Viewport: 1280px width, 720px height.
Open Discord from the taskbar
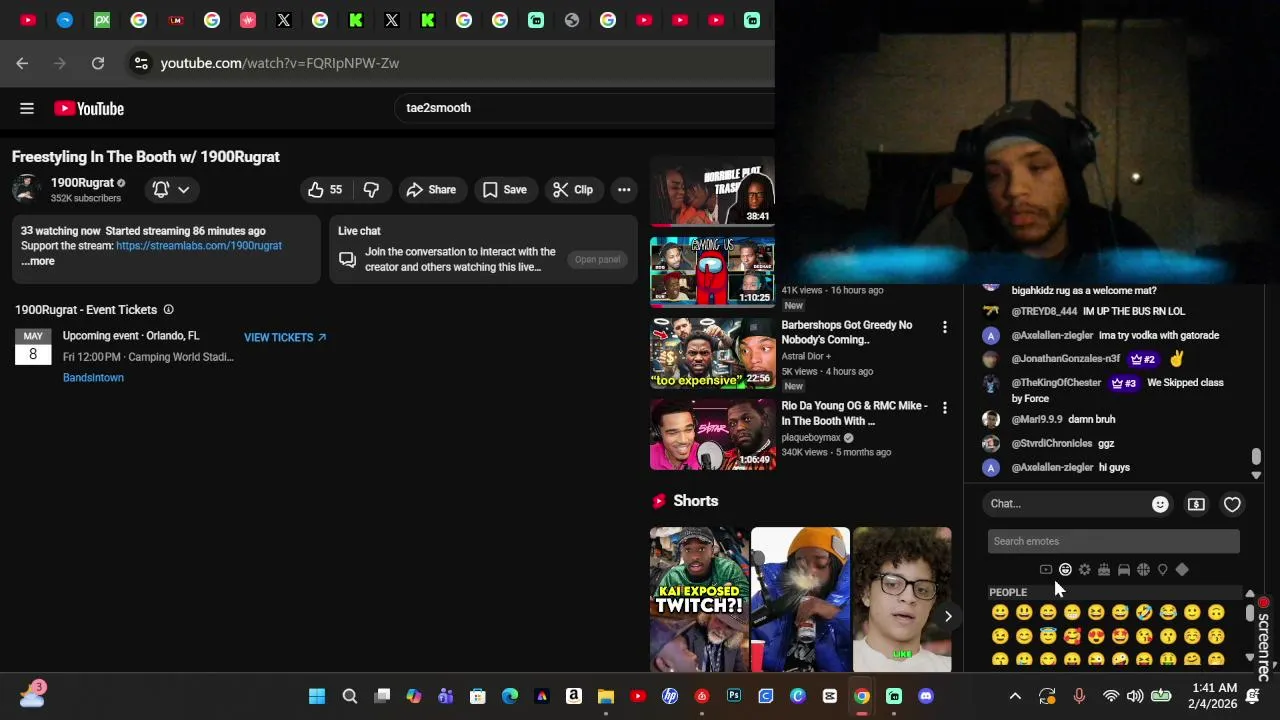pos(926,696)
